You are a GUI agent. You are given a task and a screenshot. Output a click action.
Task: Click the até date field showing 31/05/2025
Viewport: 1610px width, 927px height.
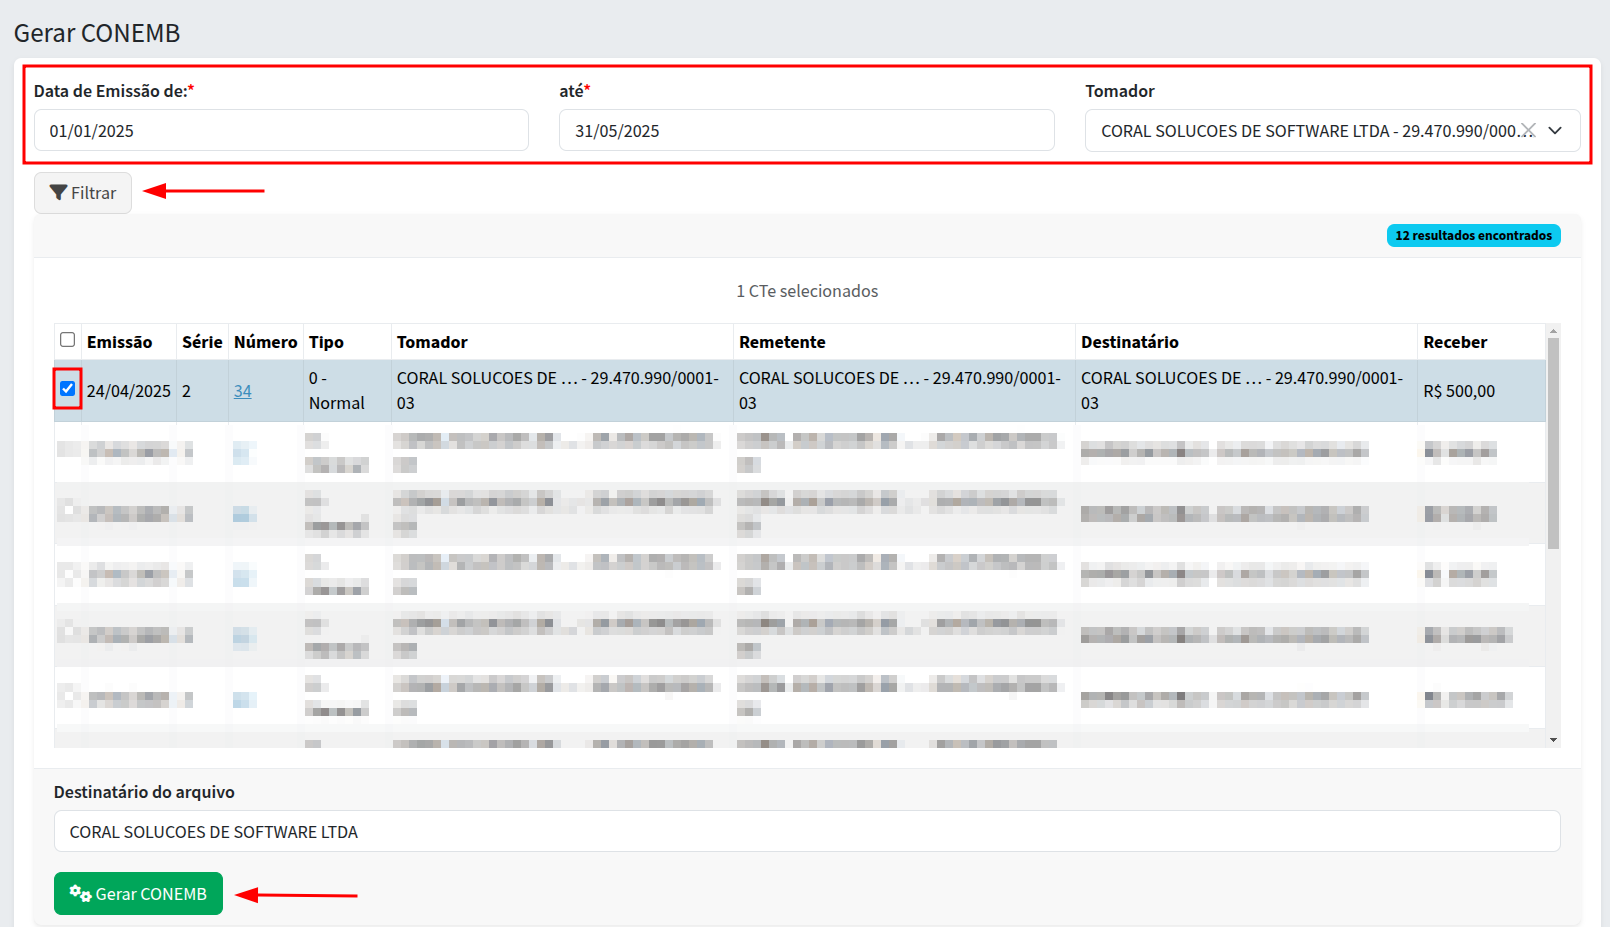pyautogui.click(x=806, y=131)
